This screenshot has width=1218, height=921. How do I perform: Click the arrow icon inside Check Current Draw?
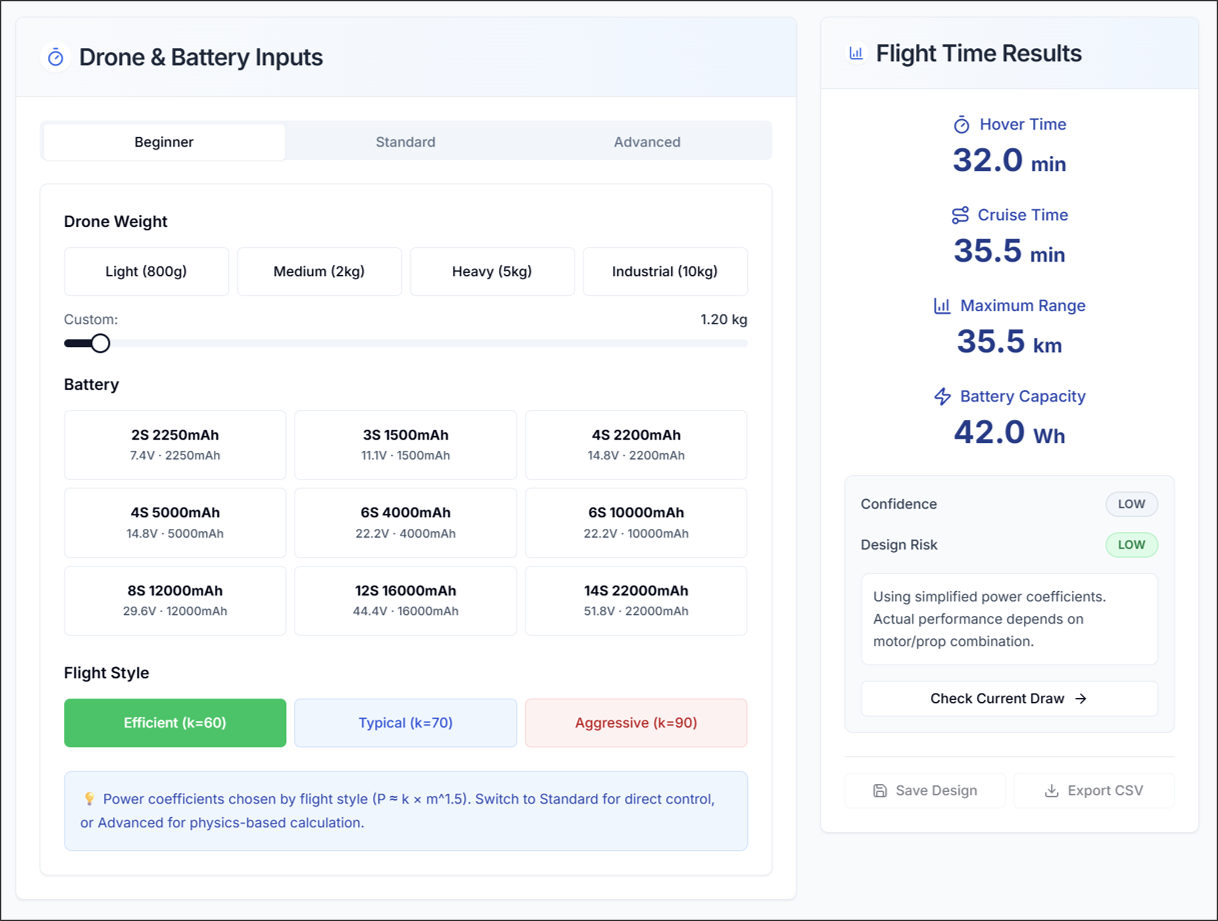click(1081, 699)
